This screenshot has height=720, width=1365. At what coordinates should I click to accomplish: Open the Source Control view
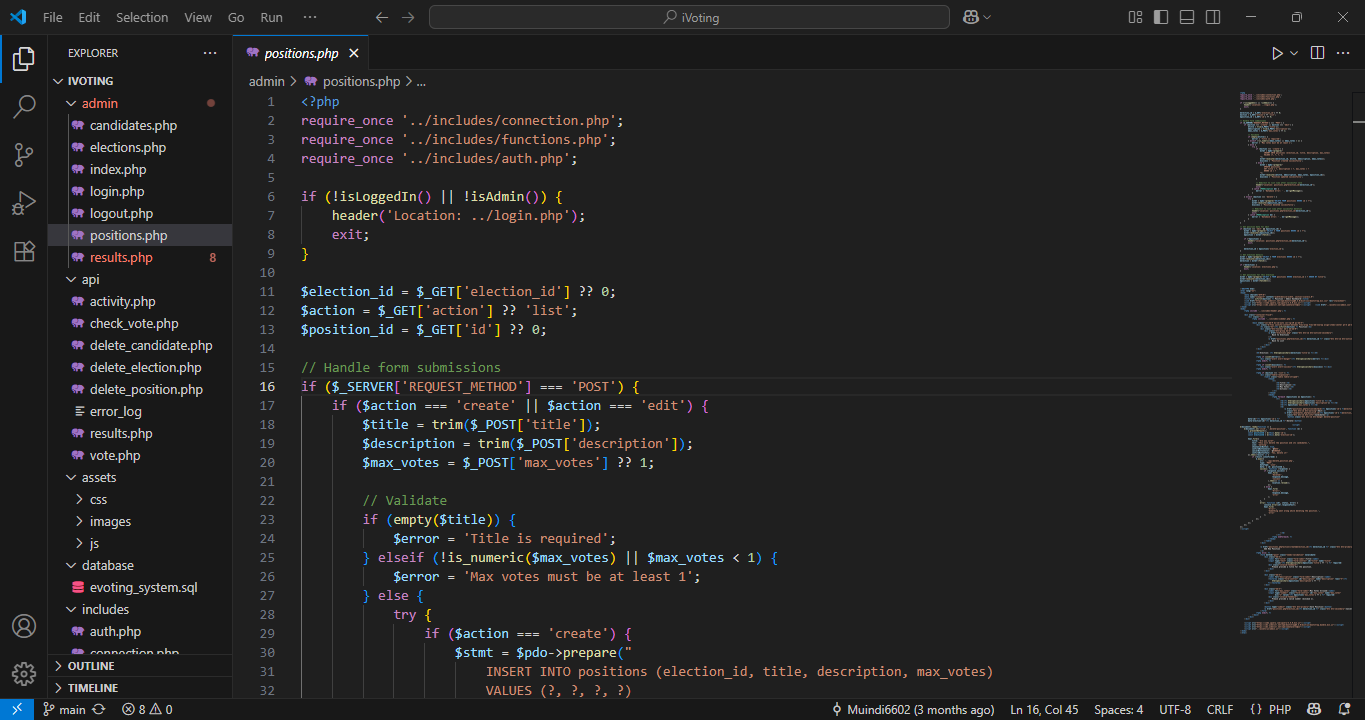(24, 155)
